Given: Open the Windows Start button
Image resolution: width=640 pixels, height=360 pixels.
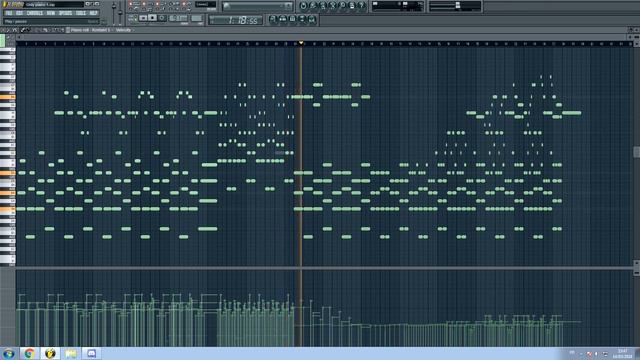Looking at the screenshot, I should tap(9, 353).
